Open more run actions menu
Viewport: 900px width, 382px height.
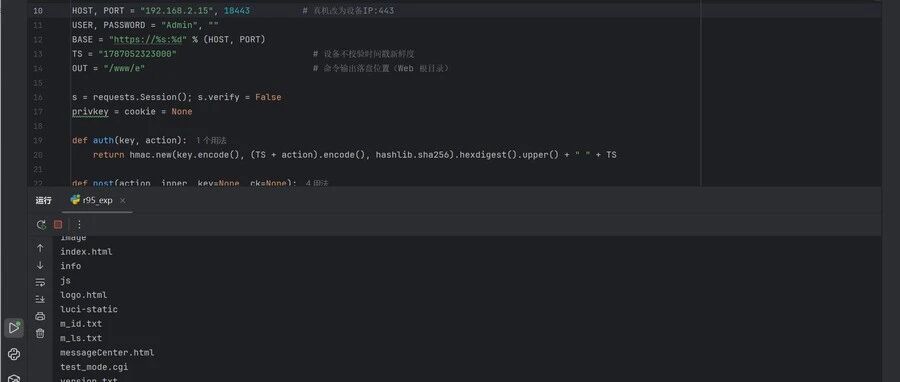79,225
